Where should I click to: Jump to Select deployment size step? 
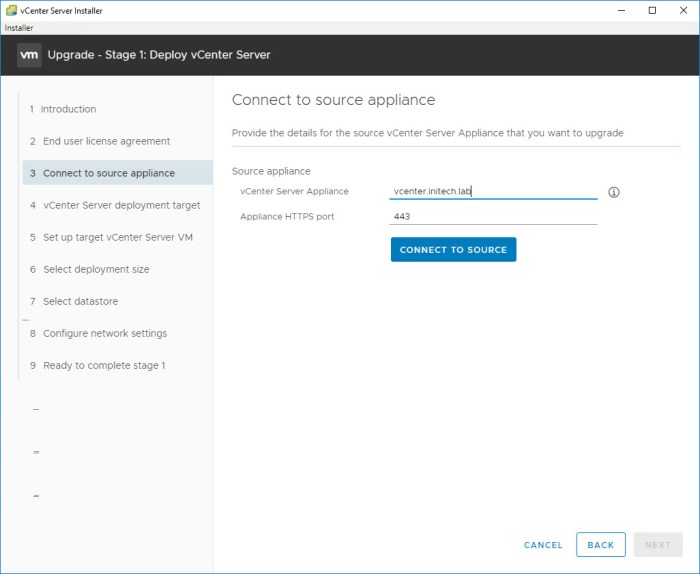click(96, 269)
